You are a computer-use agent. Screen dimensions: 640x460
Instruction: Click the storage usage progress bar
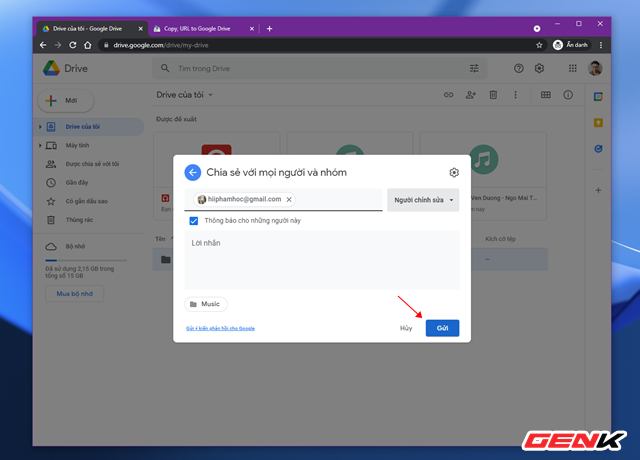click(86, 260)
